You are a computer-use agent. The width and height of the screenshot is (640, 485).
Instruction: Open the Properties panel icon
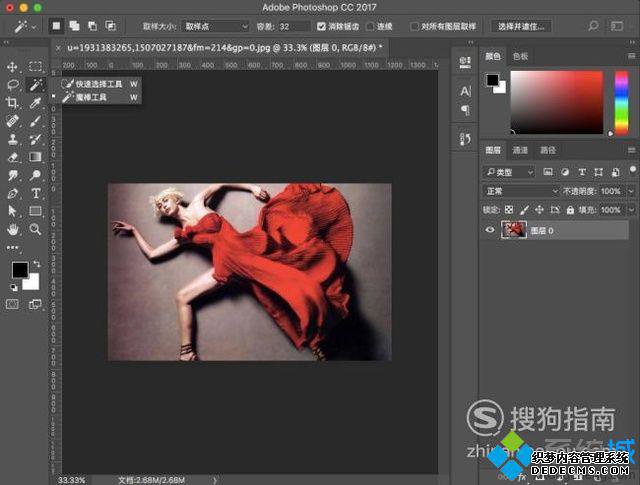[465, 62]
